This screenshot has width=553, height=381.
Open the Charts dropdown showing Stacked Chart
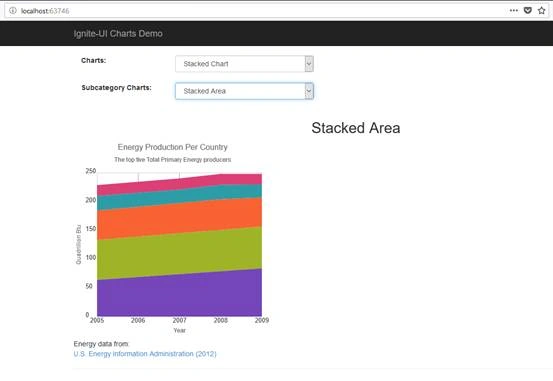244,64
